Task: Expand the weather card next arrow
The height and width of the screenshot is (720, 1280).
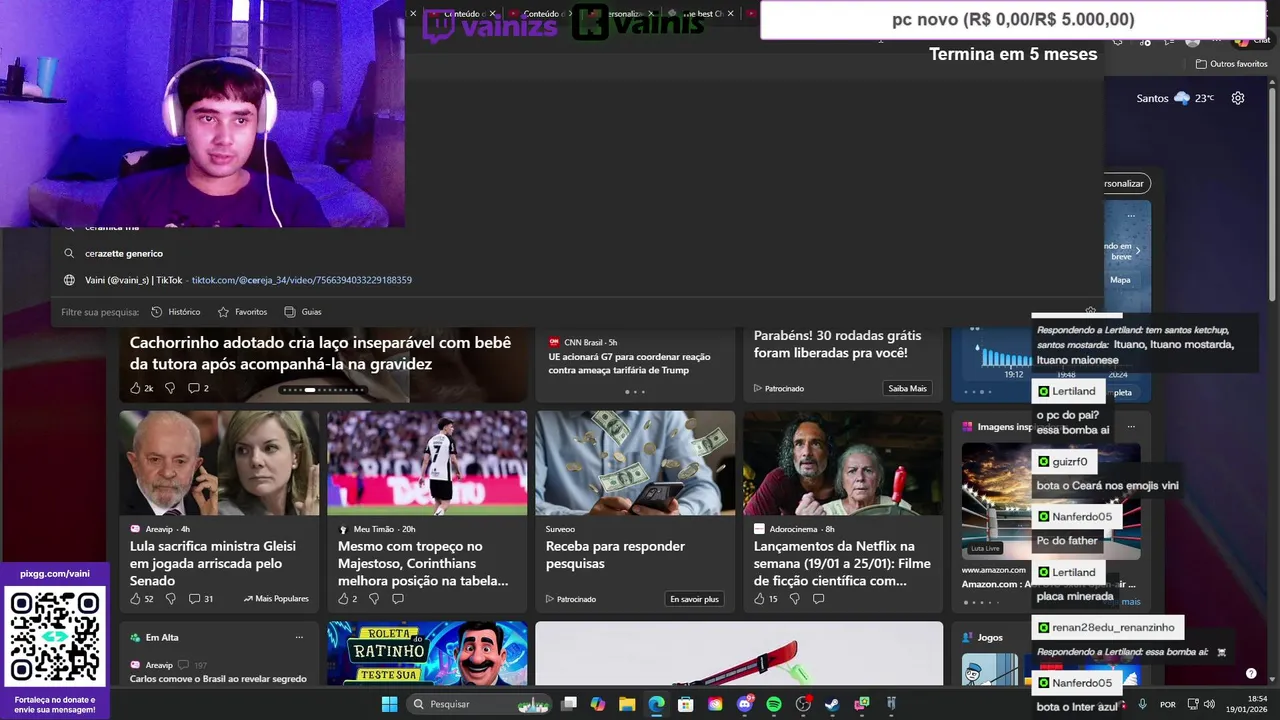Action: click(1137, 251)
